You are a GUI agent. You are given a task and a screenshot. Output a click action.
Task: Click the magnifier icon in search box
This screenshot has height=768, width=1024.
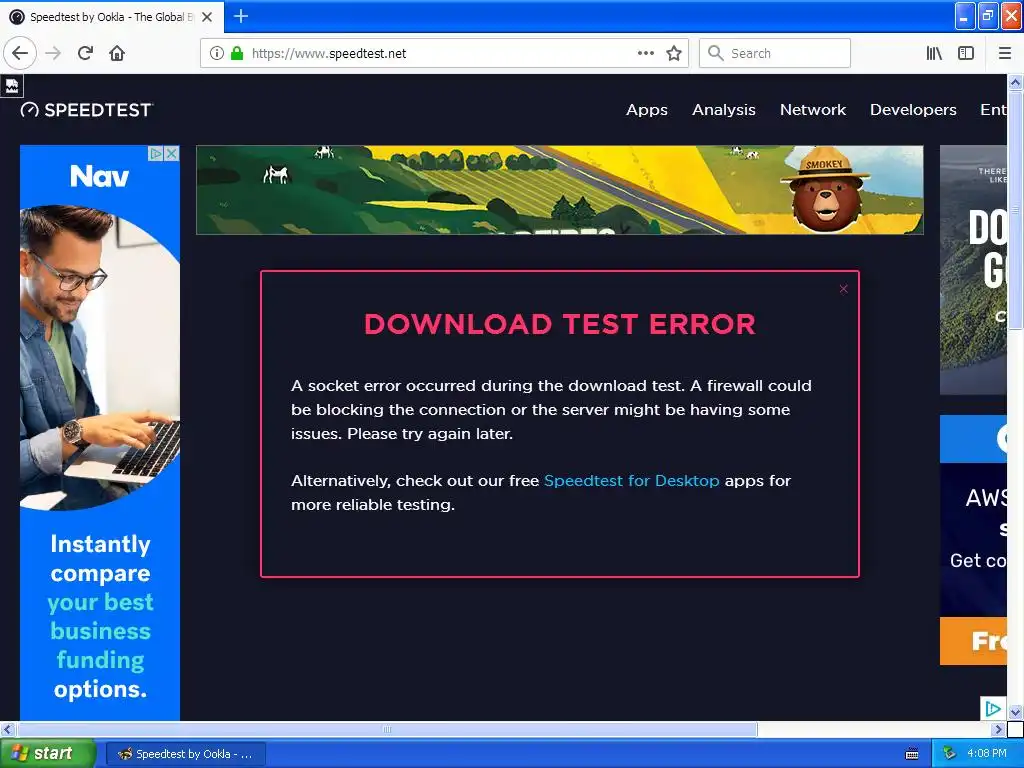[716, 53]
